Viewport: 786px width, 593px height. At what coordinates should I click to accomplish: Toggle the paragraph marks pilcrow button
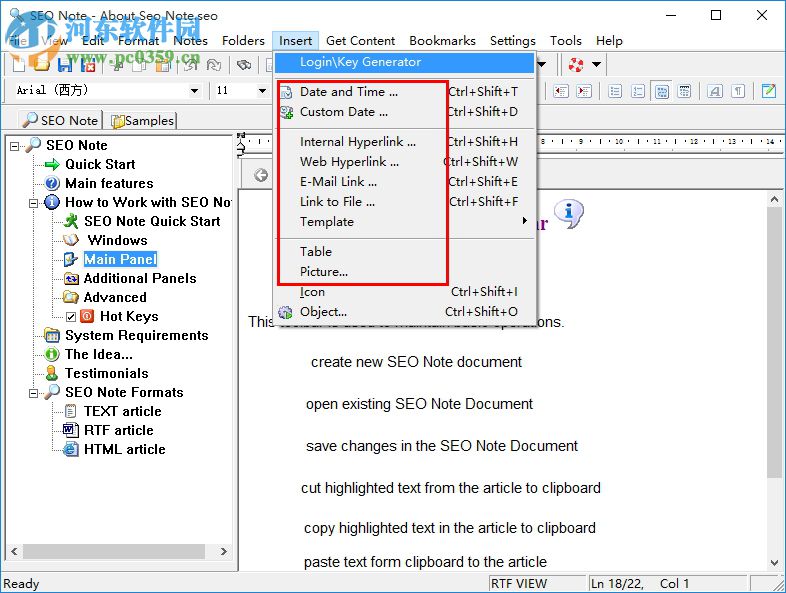click(738, 91)
